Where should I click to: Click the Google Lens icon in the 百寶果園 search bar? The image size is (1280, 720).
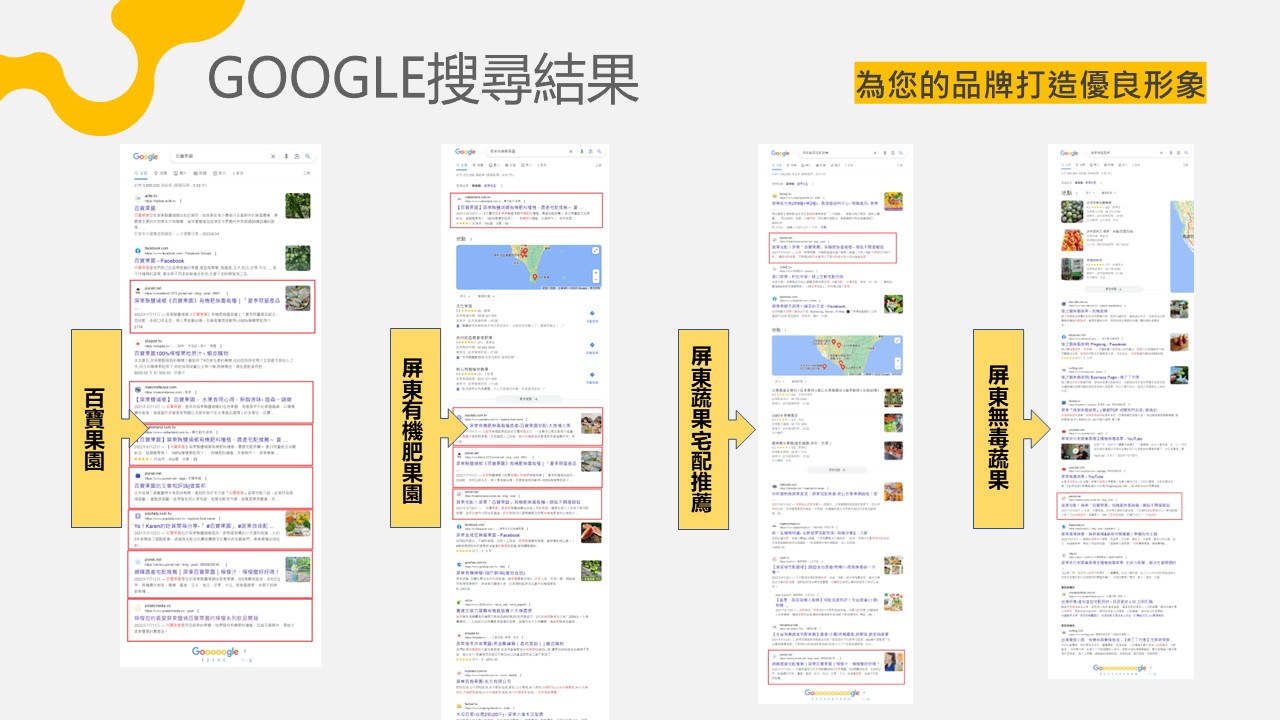click(x=297, y=156)
